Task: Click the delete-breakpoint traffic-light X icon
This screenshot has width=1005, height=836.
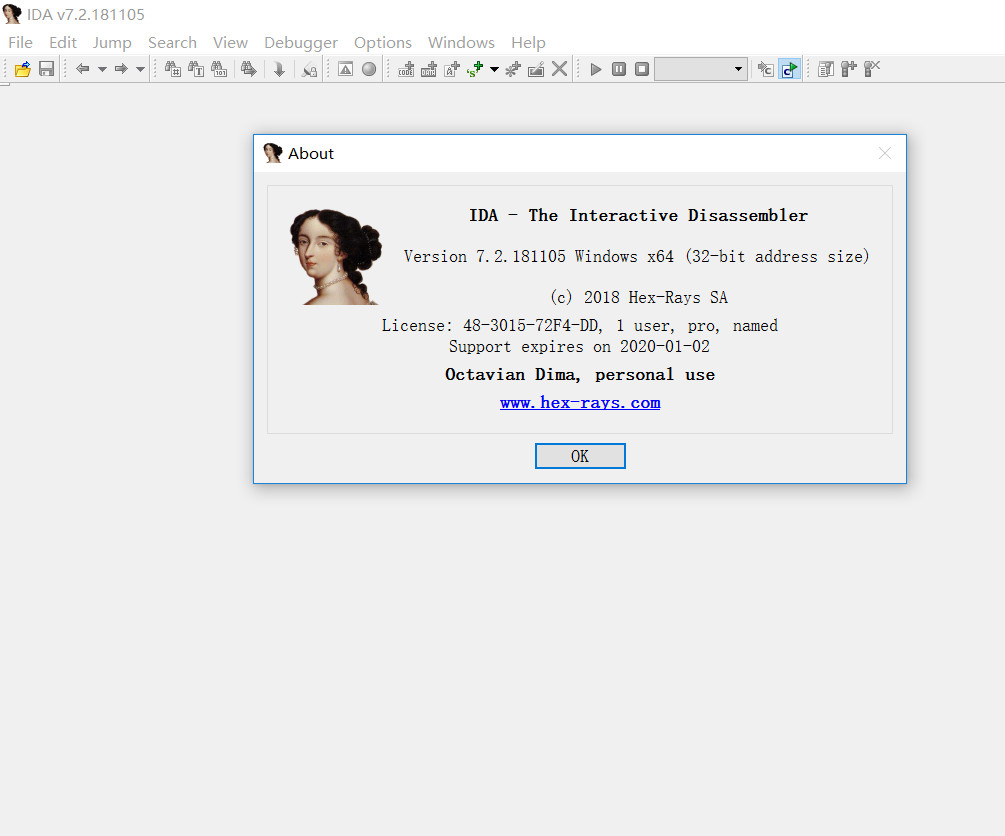Action: click(x=872, y=69)
